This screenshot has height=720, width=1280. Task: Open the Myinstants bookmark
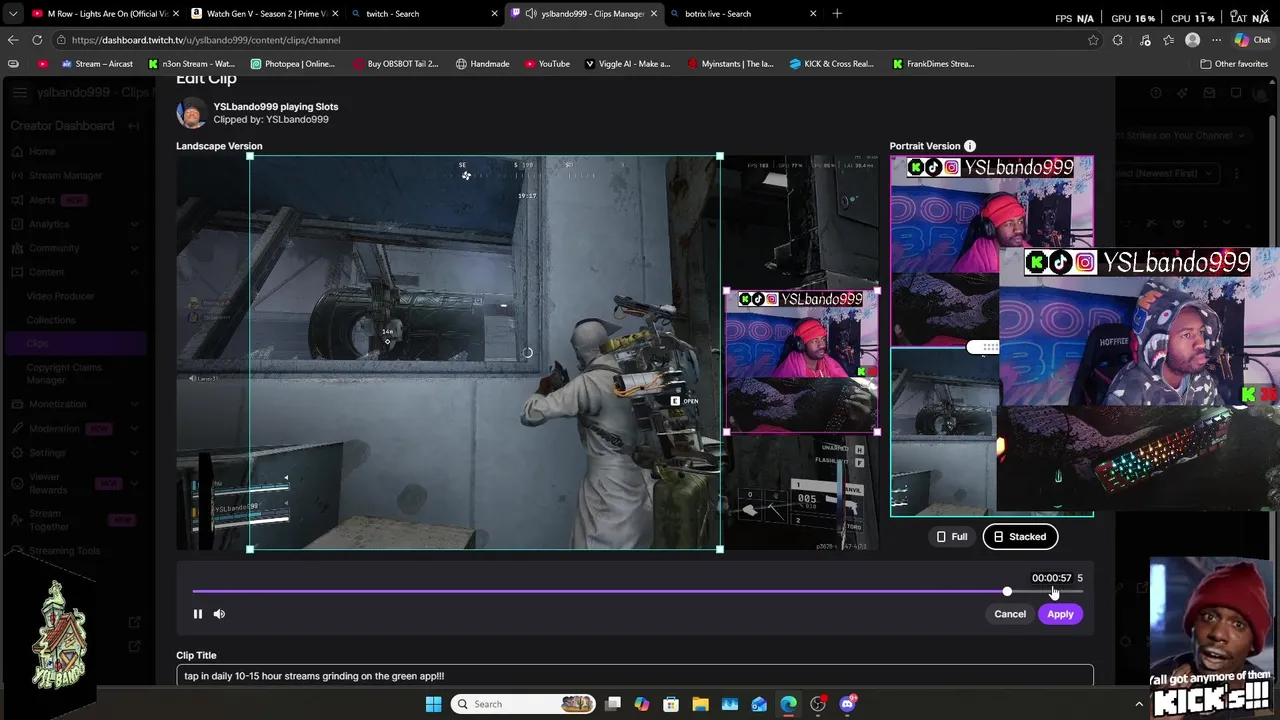730,64
